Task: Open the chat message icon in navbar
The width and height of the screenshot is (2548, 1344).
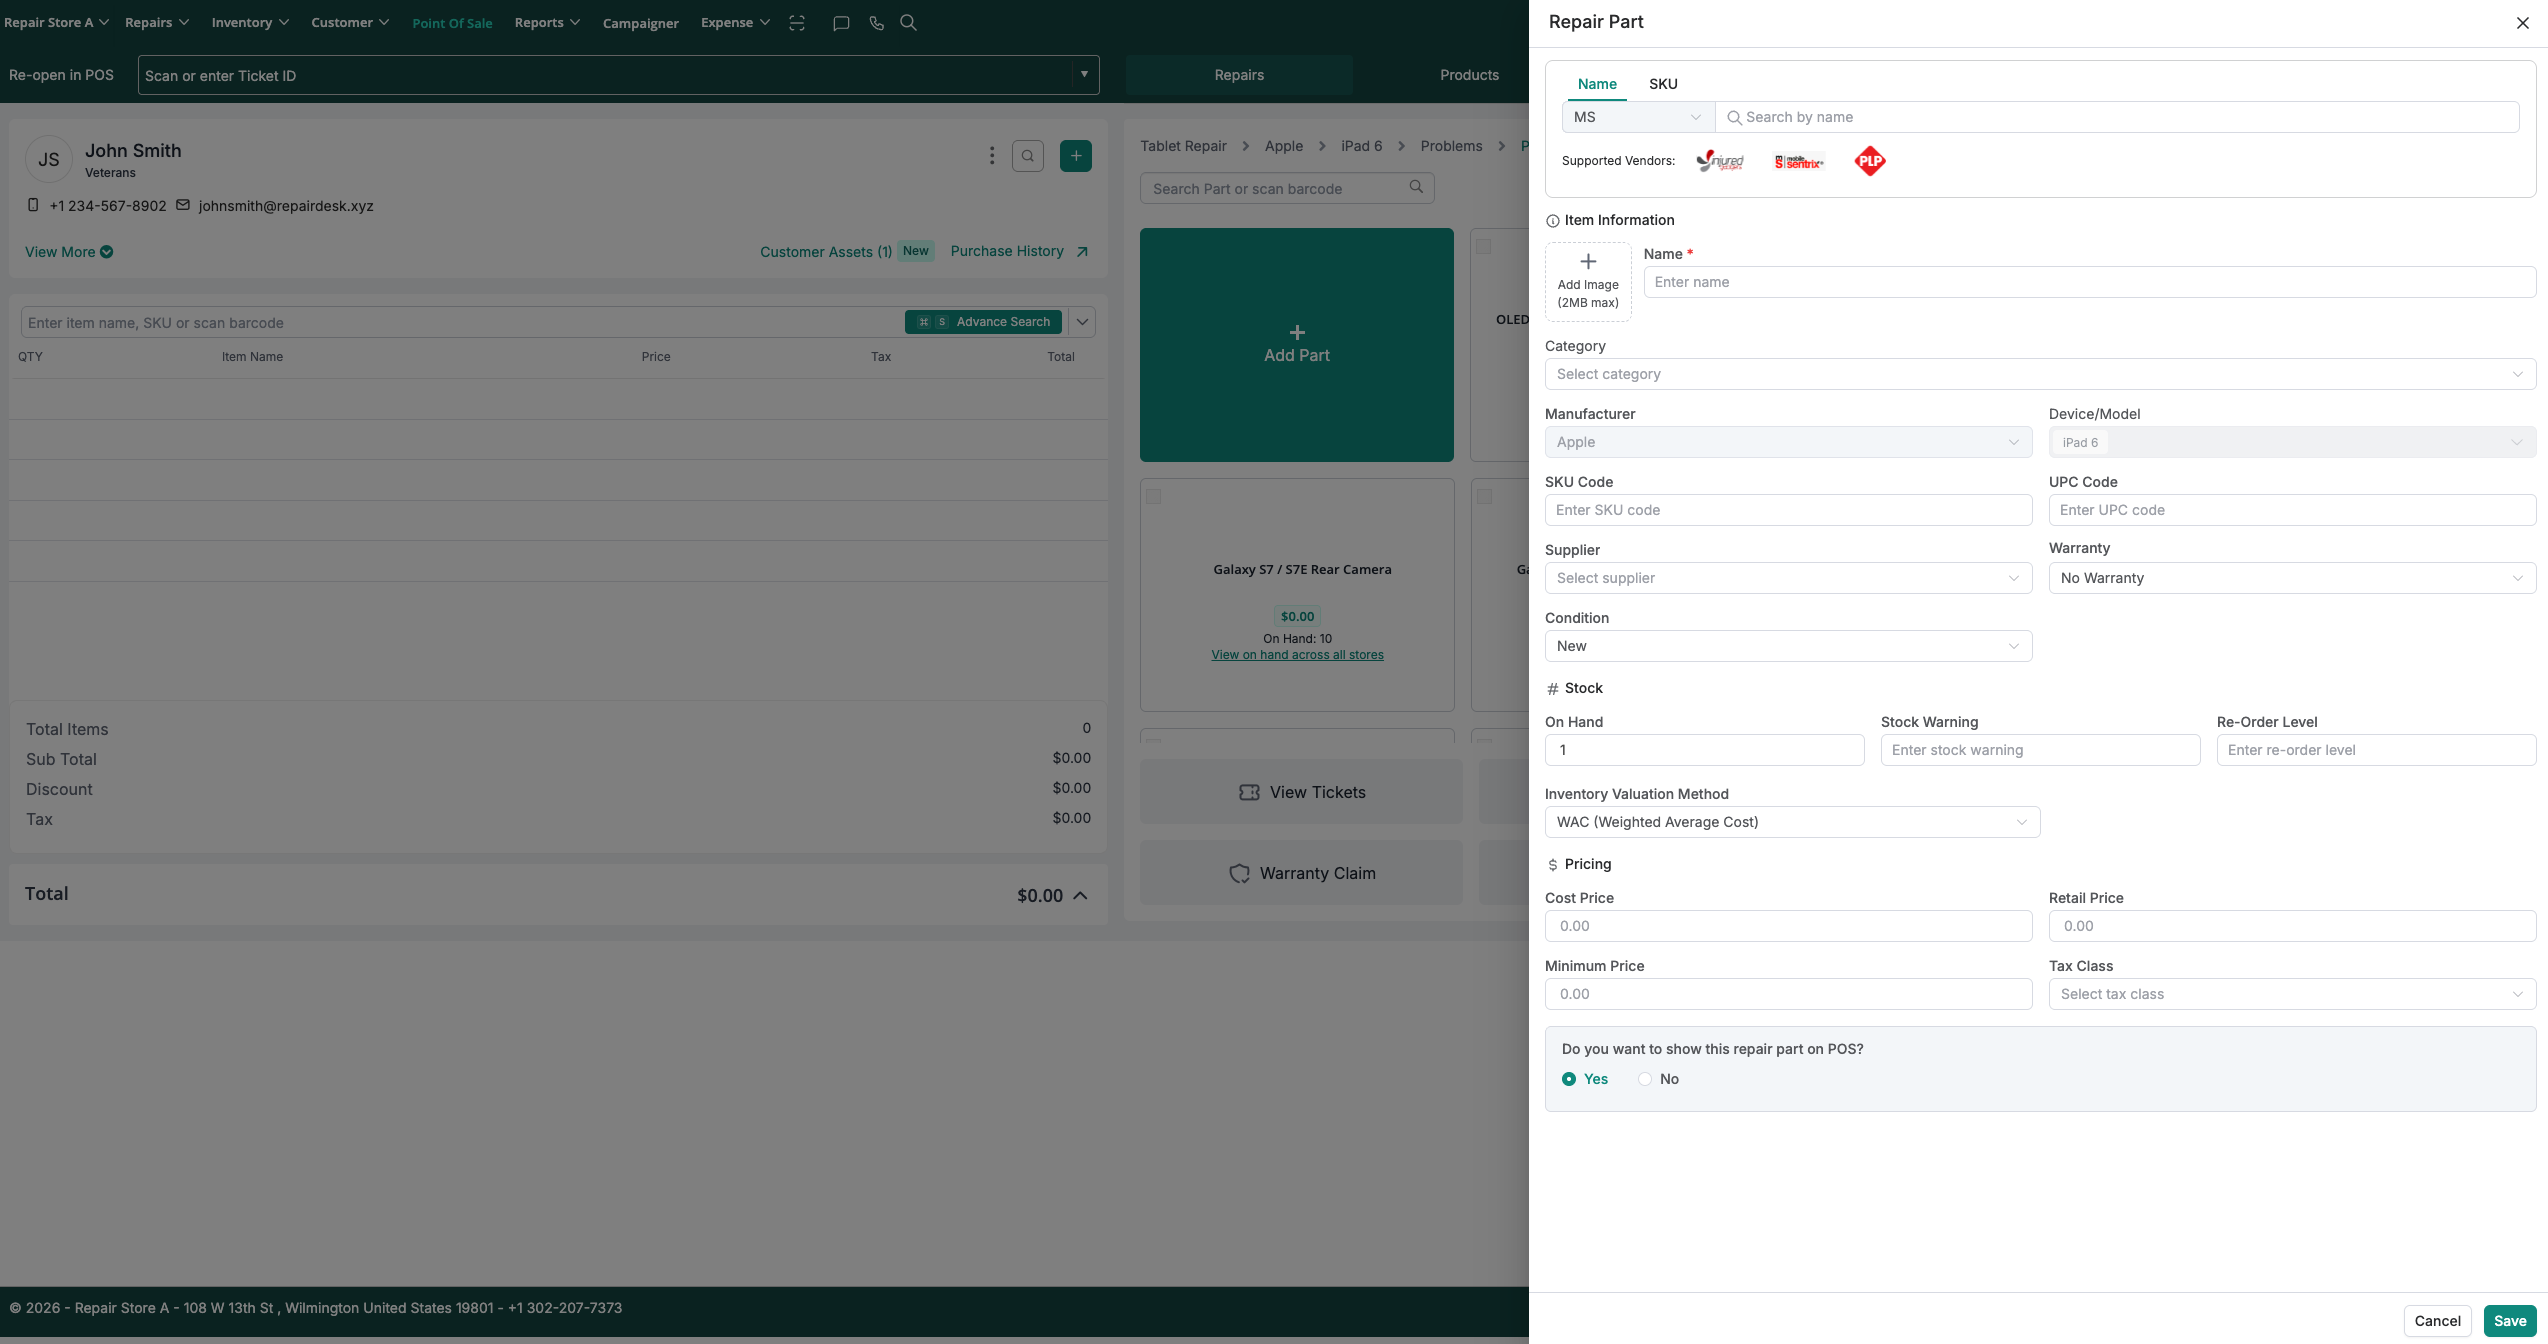Action: click(x=841, y=23)
